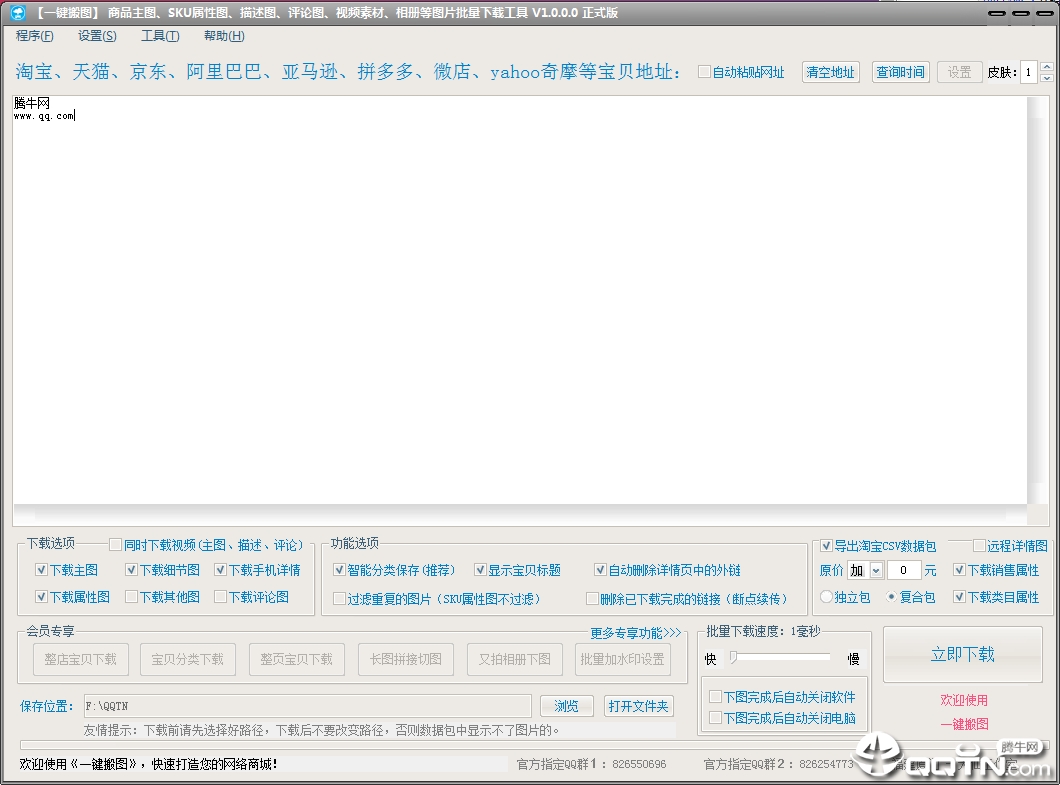Click inside the product URL text area

point(519,300)
